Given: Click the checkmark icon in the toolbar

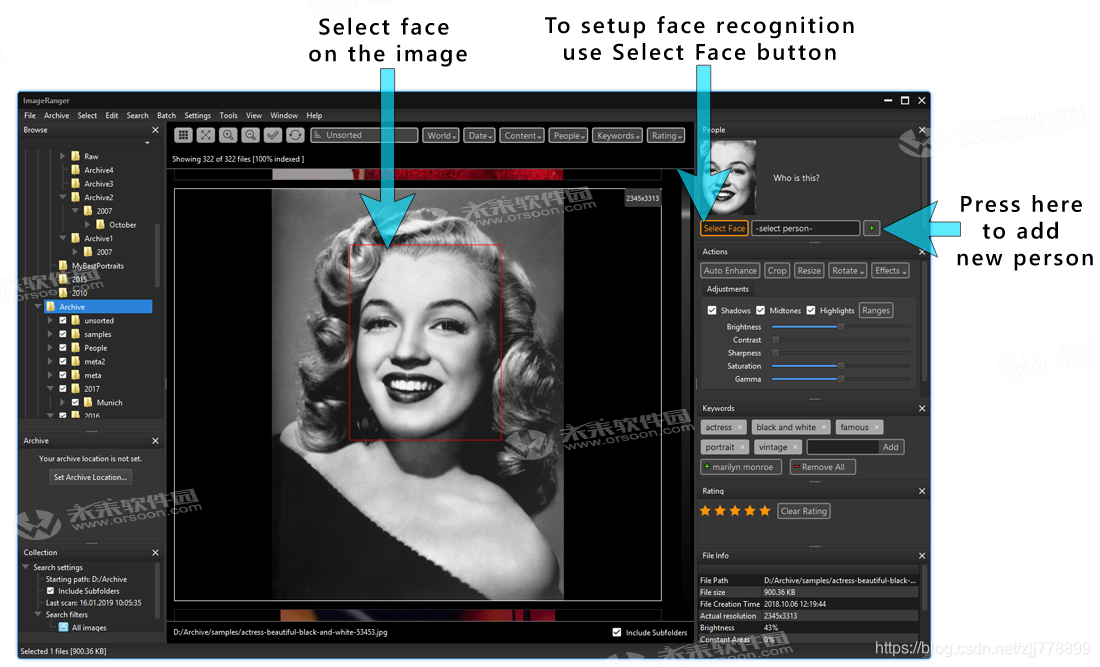Looking at the screenshot, I should click(x=273, y=135).
